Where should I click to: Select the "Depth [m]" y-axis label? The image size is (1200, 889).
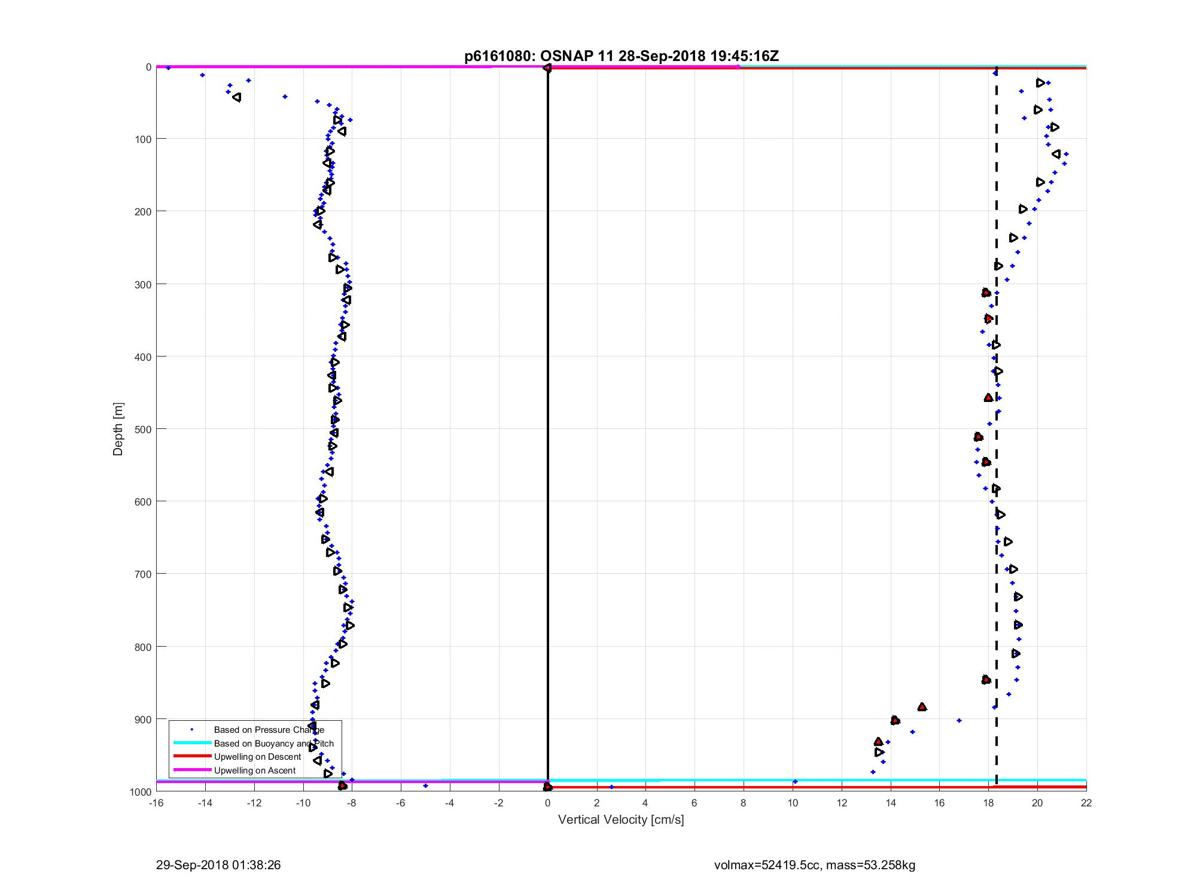(x=118, y=427)
